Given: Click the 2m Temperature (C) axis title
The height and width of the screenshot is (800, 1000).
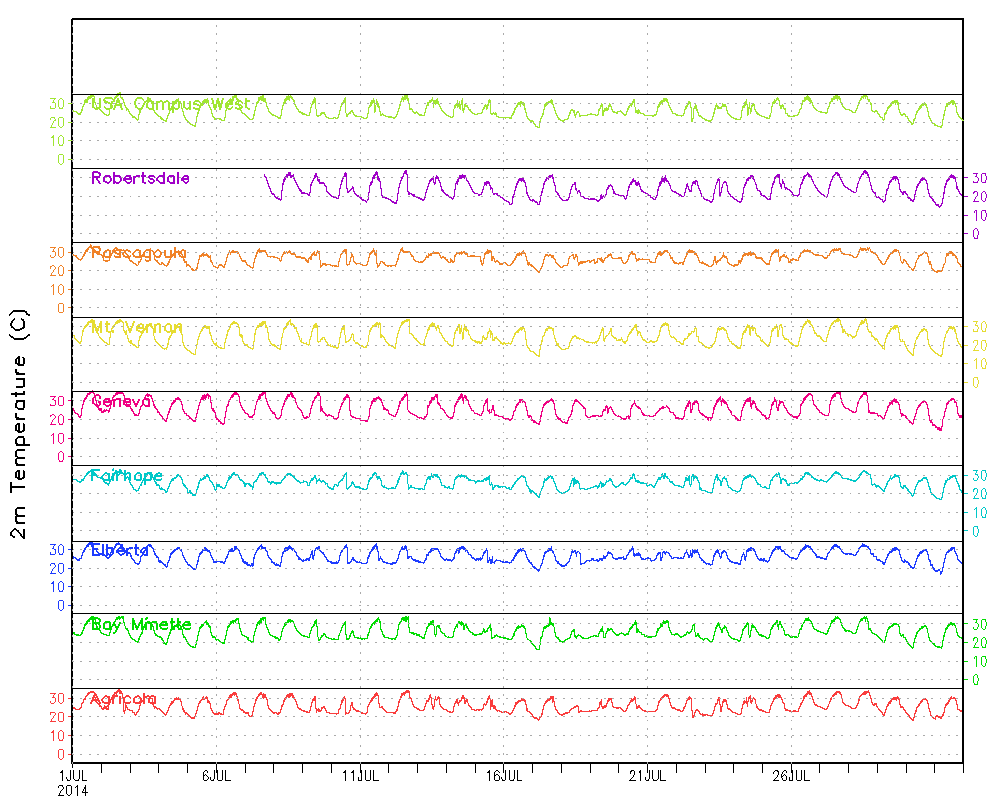Looking at the screenshot, I should [x=21, y=435].
